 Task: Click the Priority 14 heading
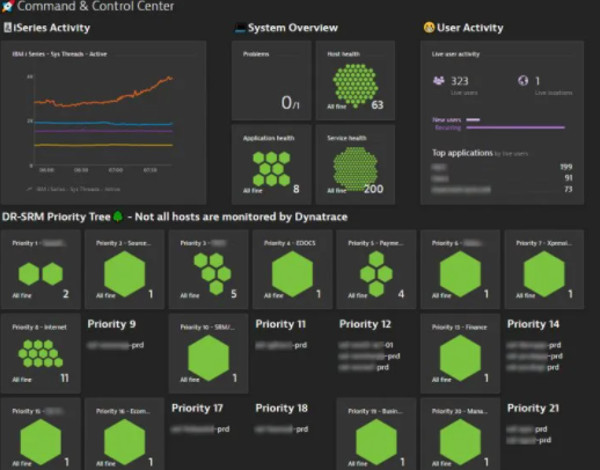click(x=533, y=324)
